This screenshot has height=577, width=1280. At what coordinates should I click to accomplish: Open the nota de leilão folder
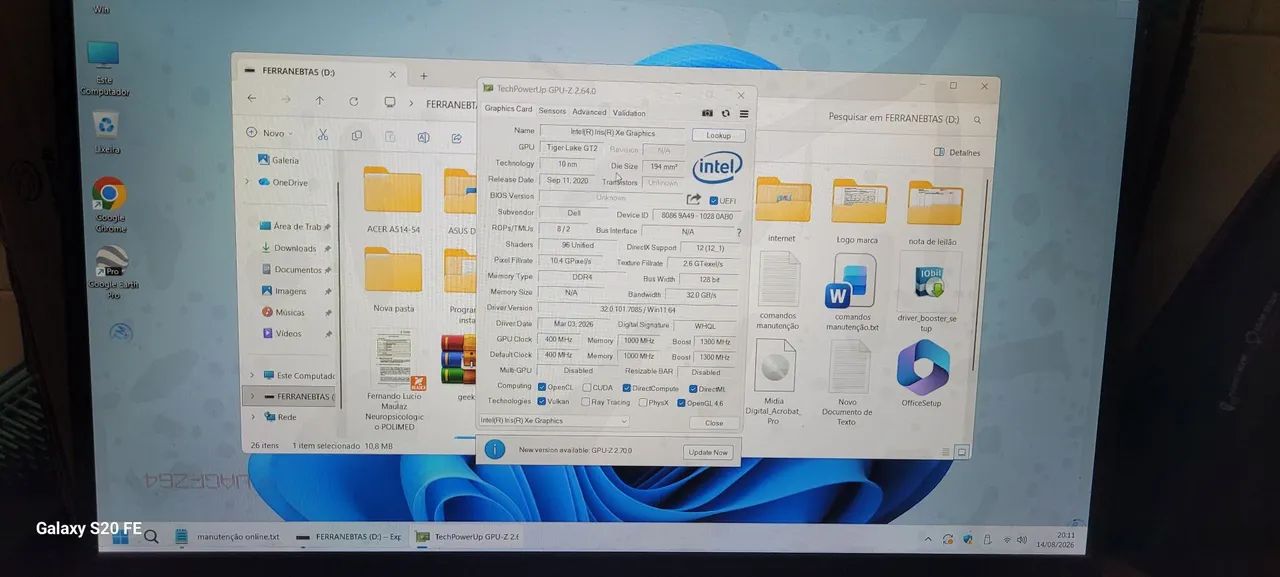[934, 213]
